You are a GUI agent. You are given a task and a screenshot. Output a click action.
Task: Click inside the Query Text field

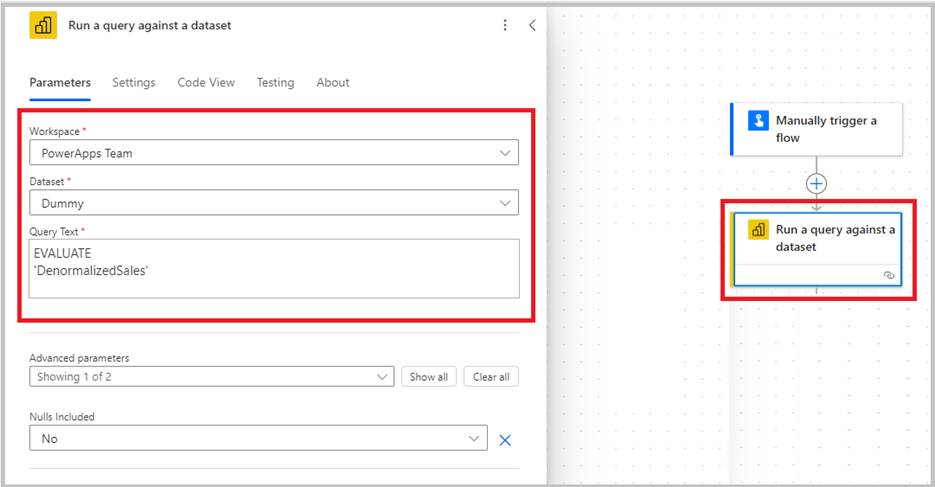pos(274,268)
